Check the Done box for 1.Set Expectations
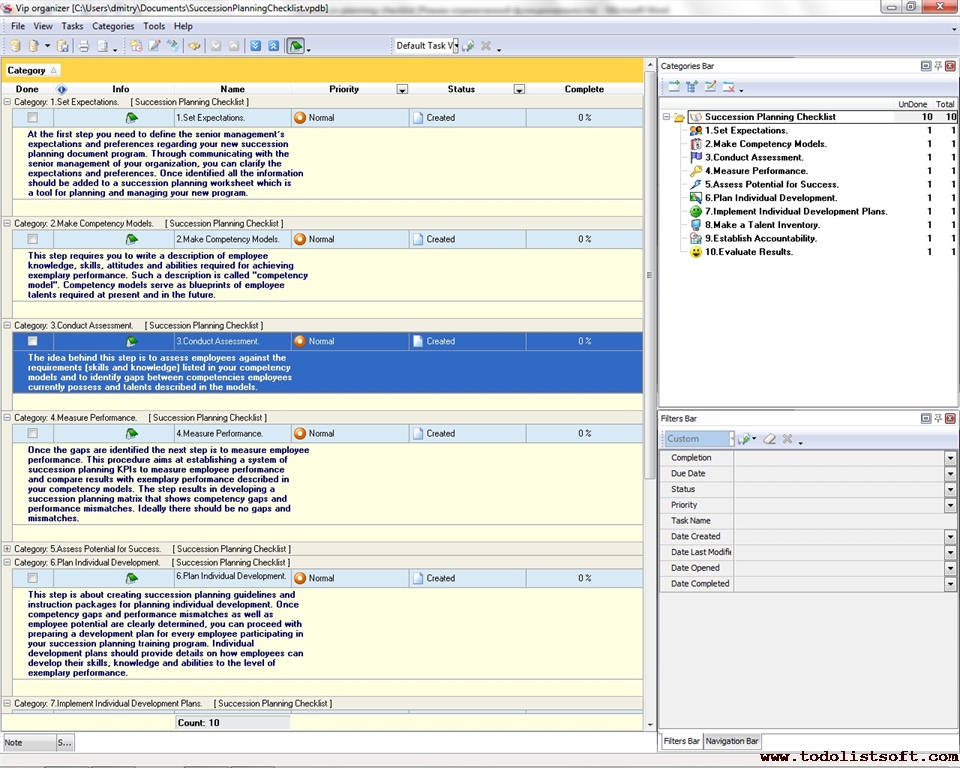 point(33,118)
